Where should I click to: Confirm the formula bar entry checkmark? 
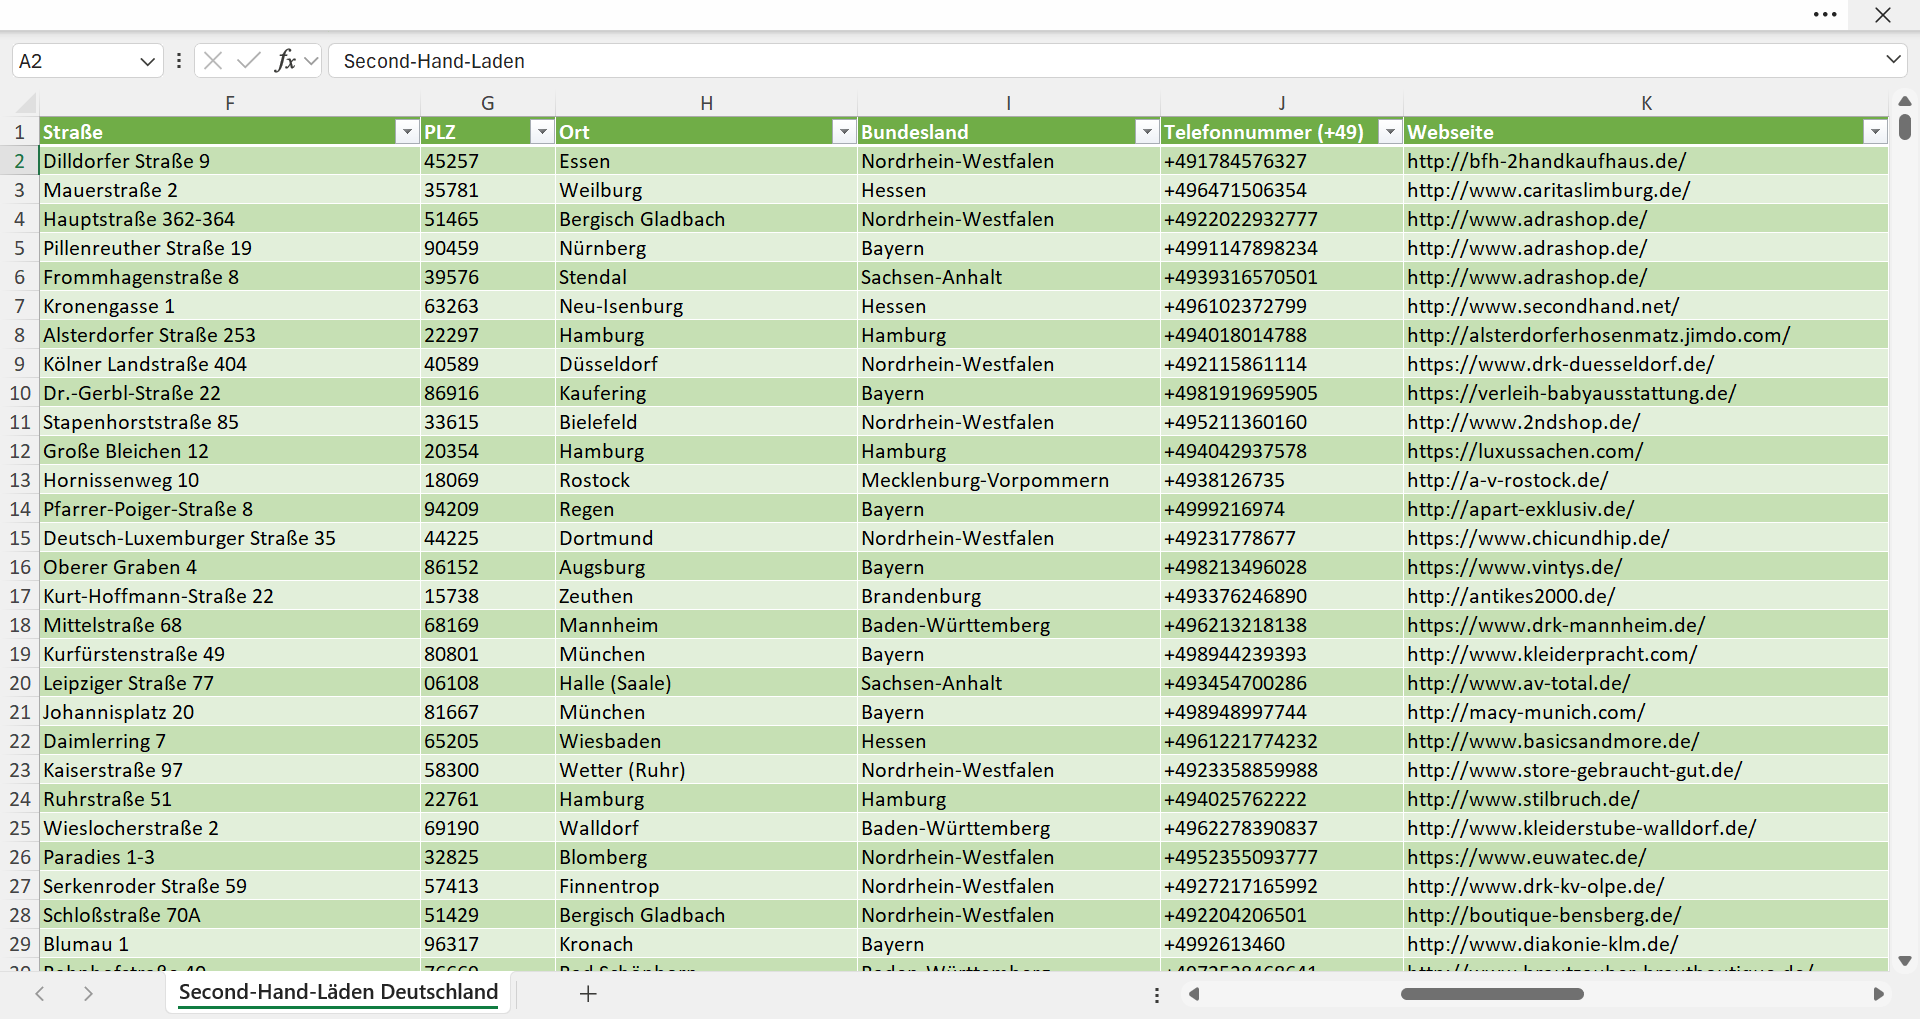[248, 61]
